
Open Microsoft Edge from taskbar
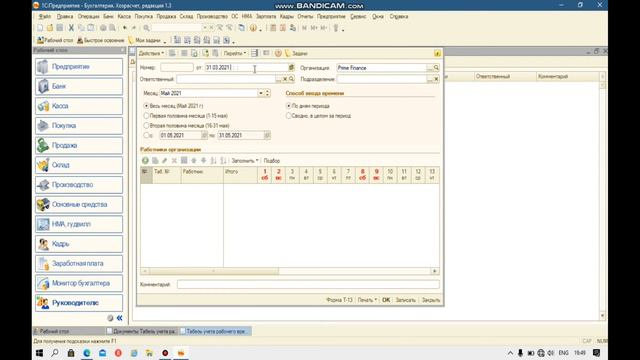click(x=87, y=353)
